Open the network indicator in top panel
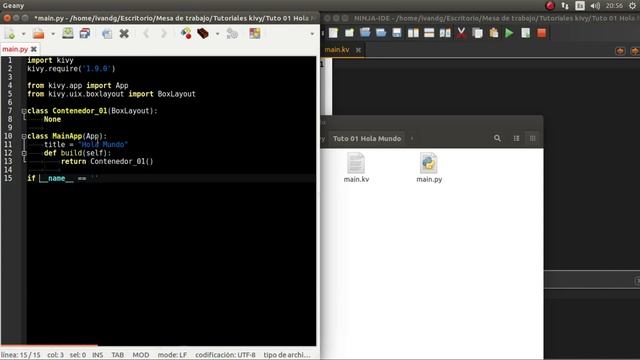Viewport: 640px width, 360px height. (x=565, y=5)
